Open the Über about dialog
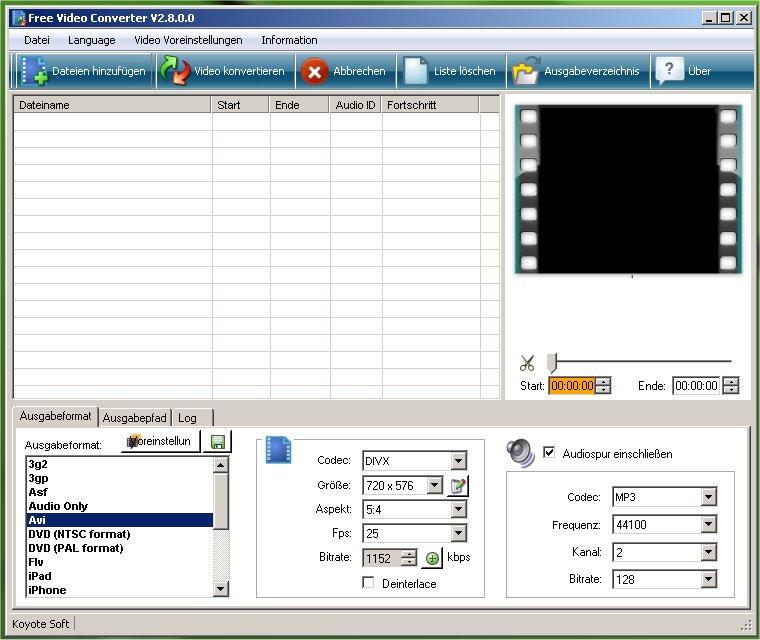 pos(668,71)
